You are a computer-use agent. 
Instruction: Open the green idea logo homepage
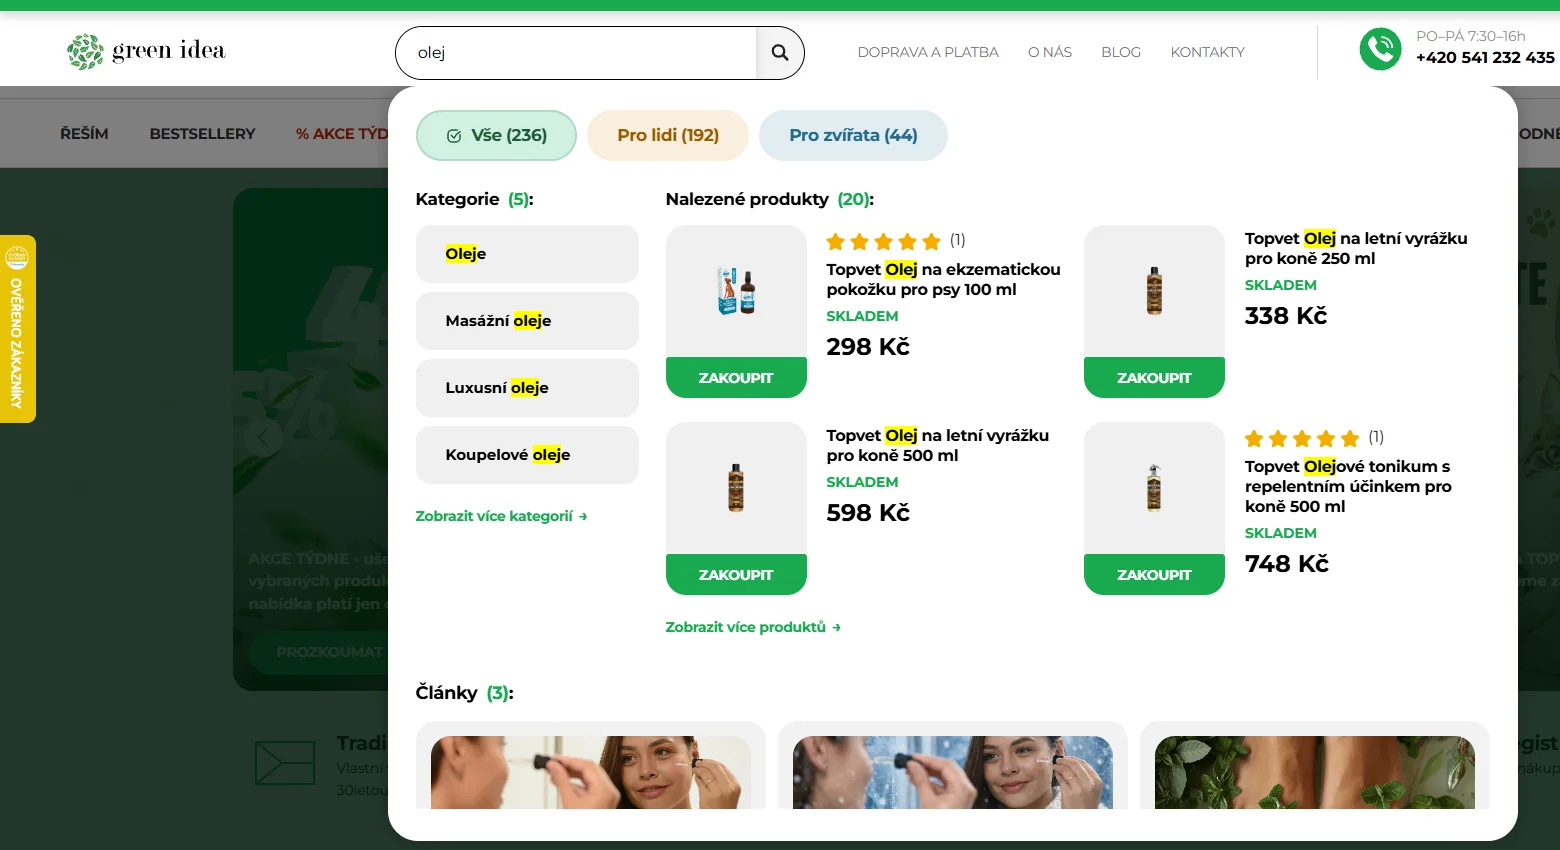click(146, 51)
